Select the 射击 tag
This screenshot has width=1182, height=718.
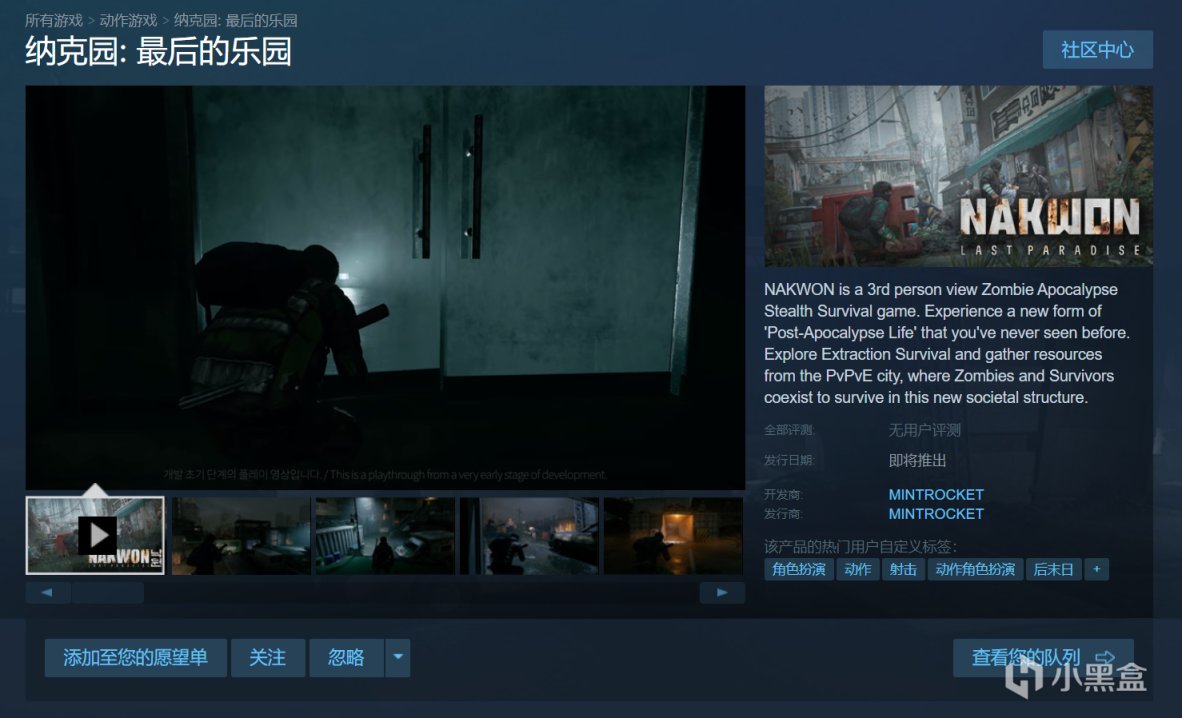pyautogui.click(x=903, y=569)
